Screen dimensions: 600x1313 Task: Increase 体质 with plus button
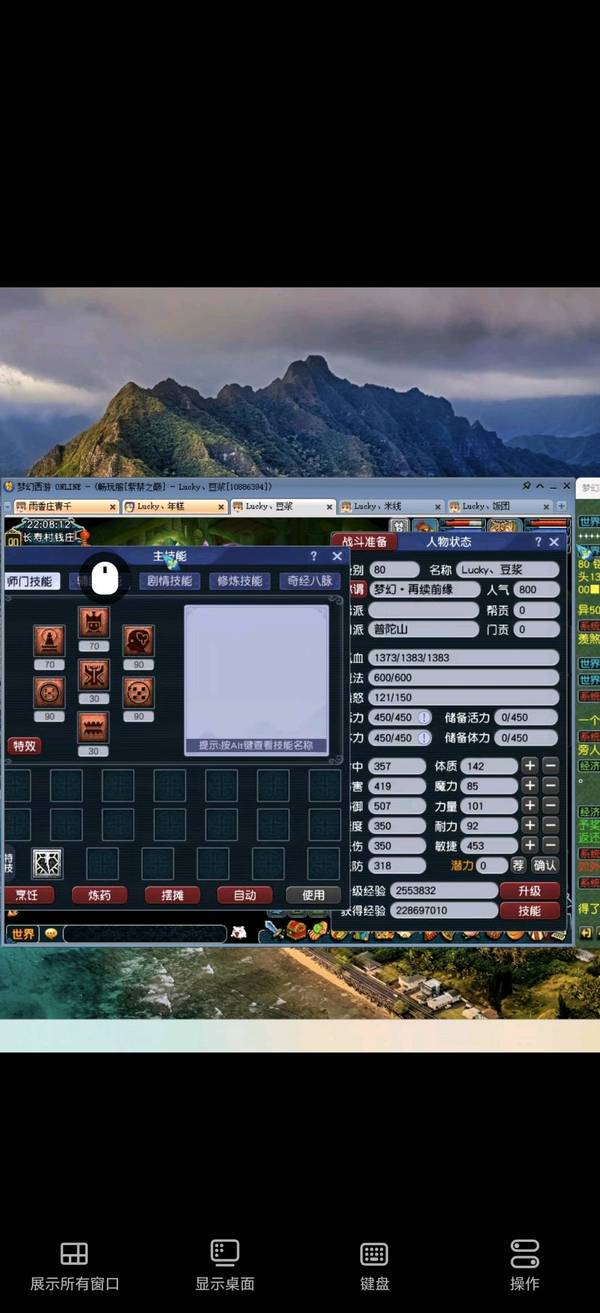pos(529,766)
